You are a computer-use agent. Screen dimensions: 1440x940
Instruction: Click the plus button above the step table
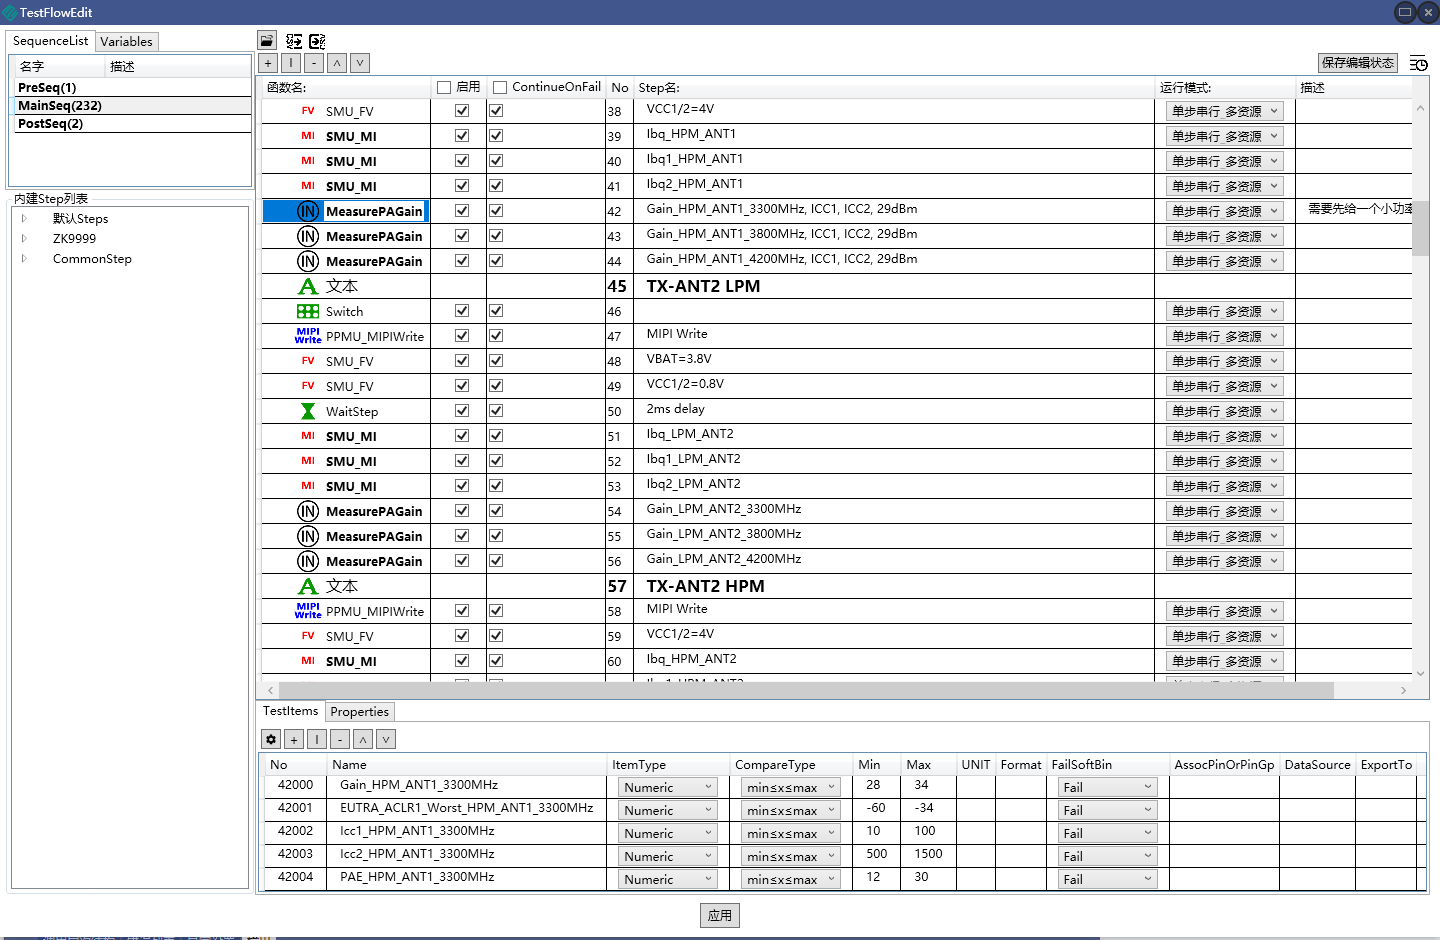click(268, 63)
